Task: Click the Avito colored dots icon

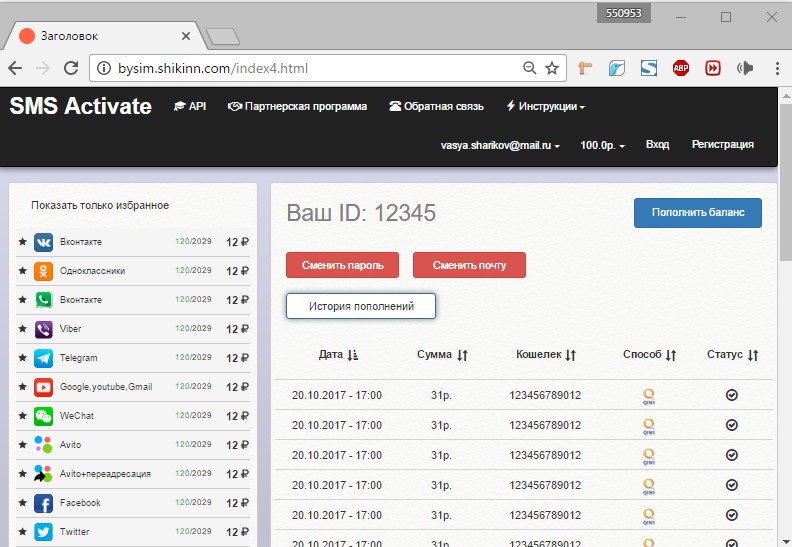Action: point(43,445)
